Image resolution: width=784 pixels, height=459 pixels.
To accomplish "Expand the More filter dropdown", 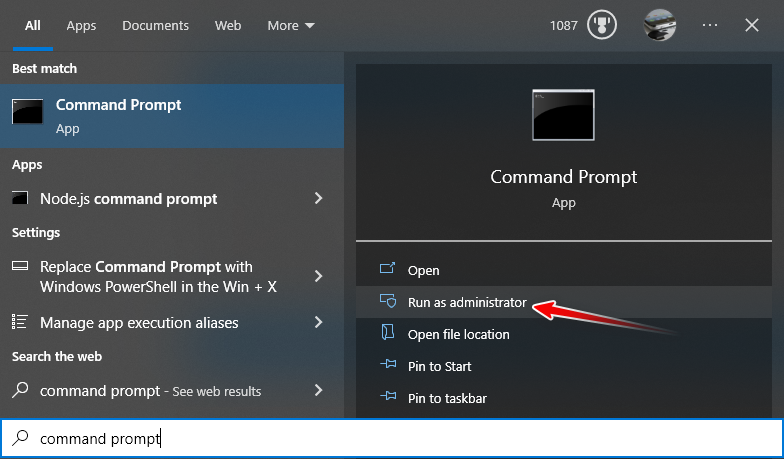I will 291,26.
